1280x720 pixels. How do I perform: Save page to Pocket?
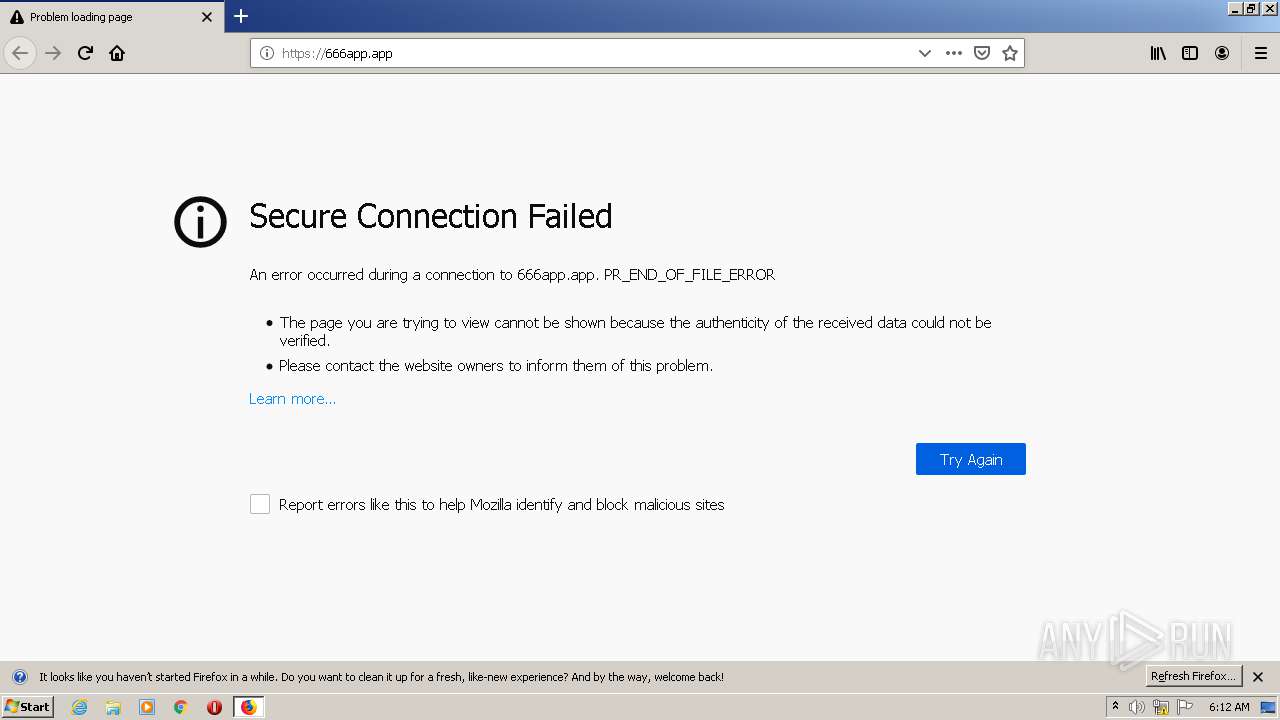[982, 53]
